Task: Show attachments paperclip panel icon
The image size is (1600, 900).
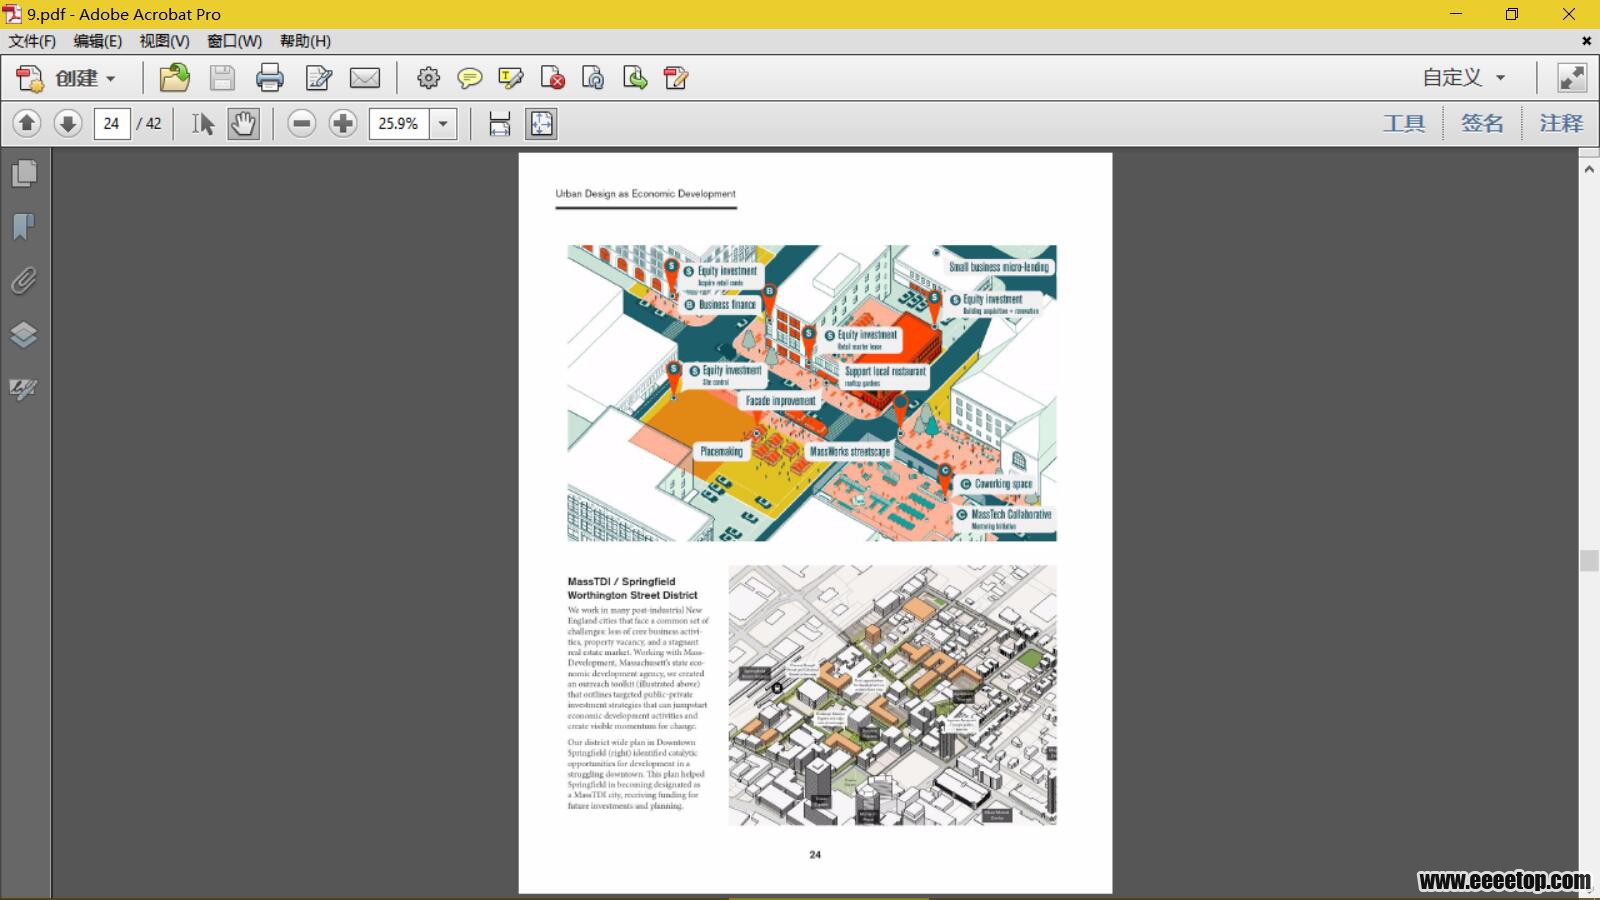Action: (24, 281)
